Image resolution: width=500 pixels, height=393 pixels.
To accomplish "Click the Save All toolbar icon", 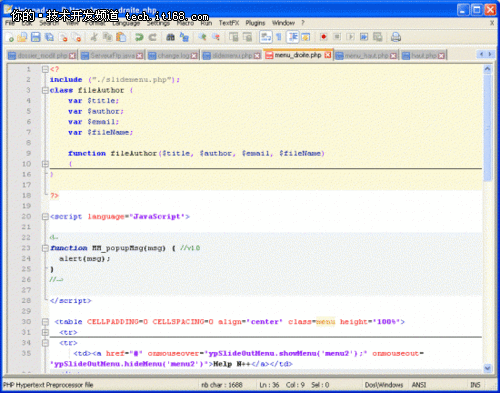I will tap(49, 37).
